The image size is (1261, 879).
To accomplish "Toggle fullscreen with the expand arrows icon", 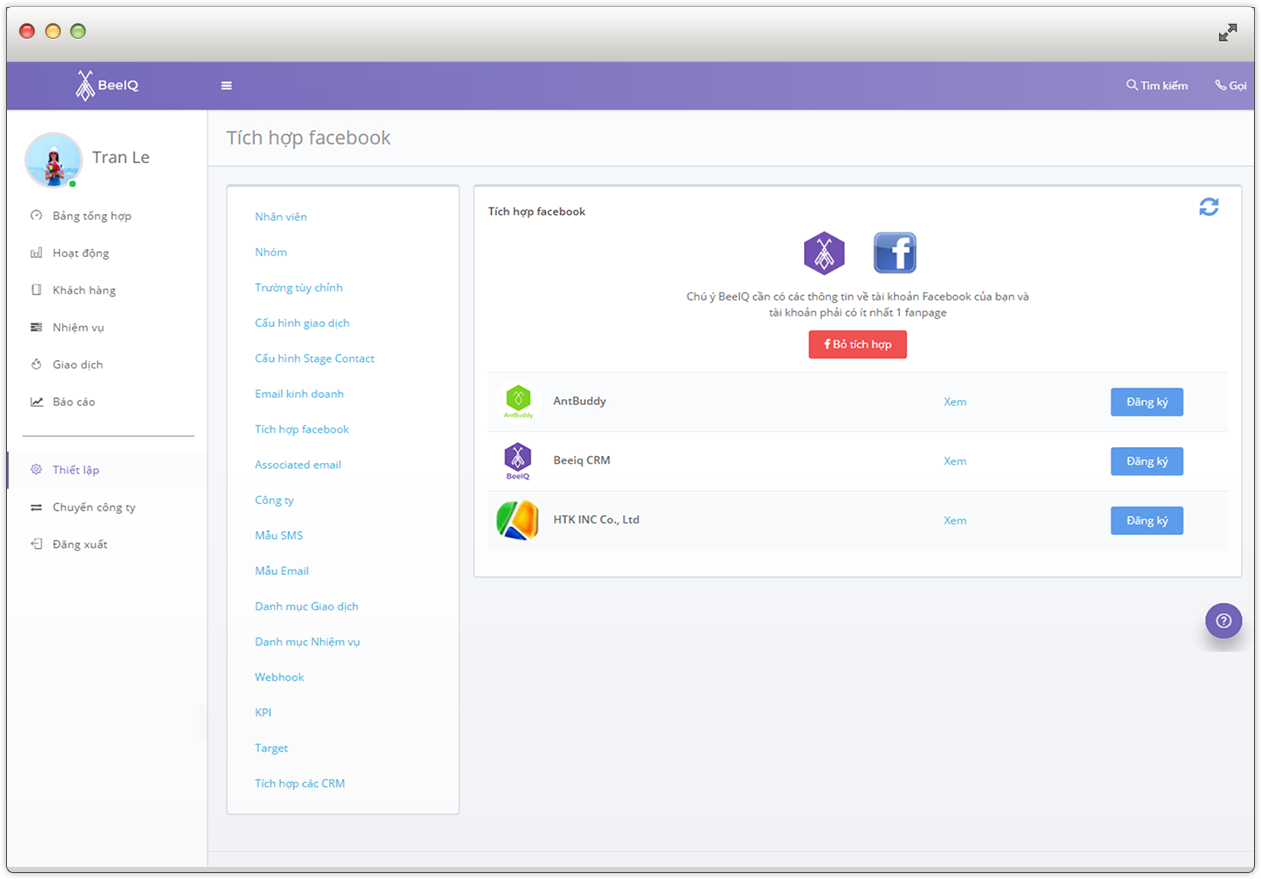I will 1227,33.
